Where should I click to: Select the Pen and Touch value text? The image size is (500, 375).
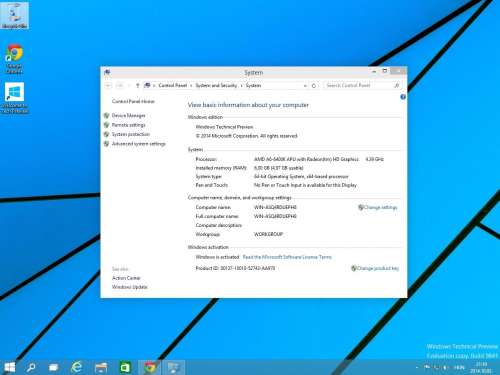click(x=305, y=185)
